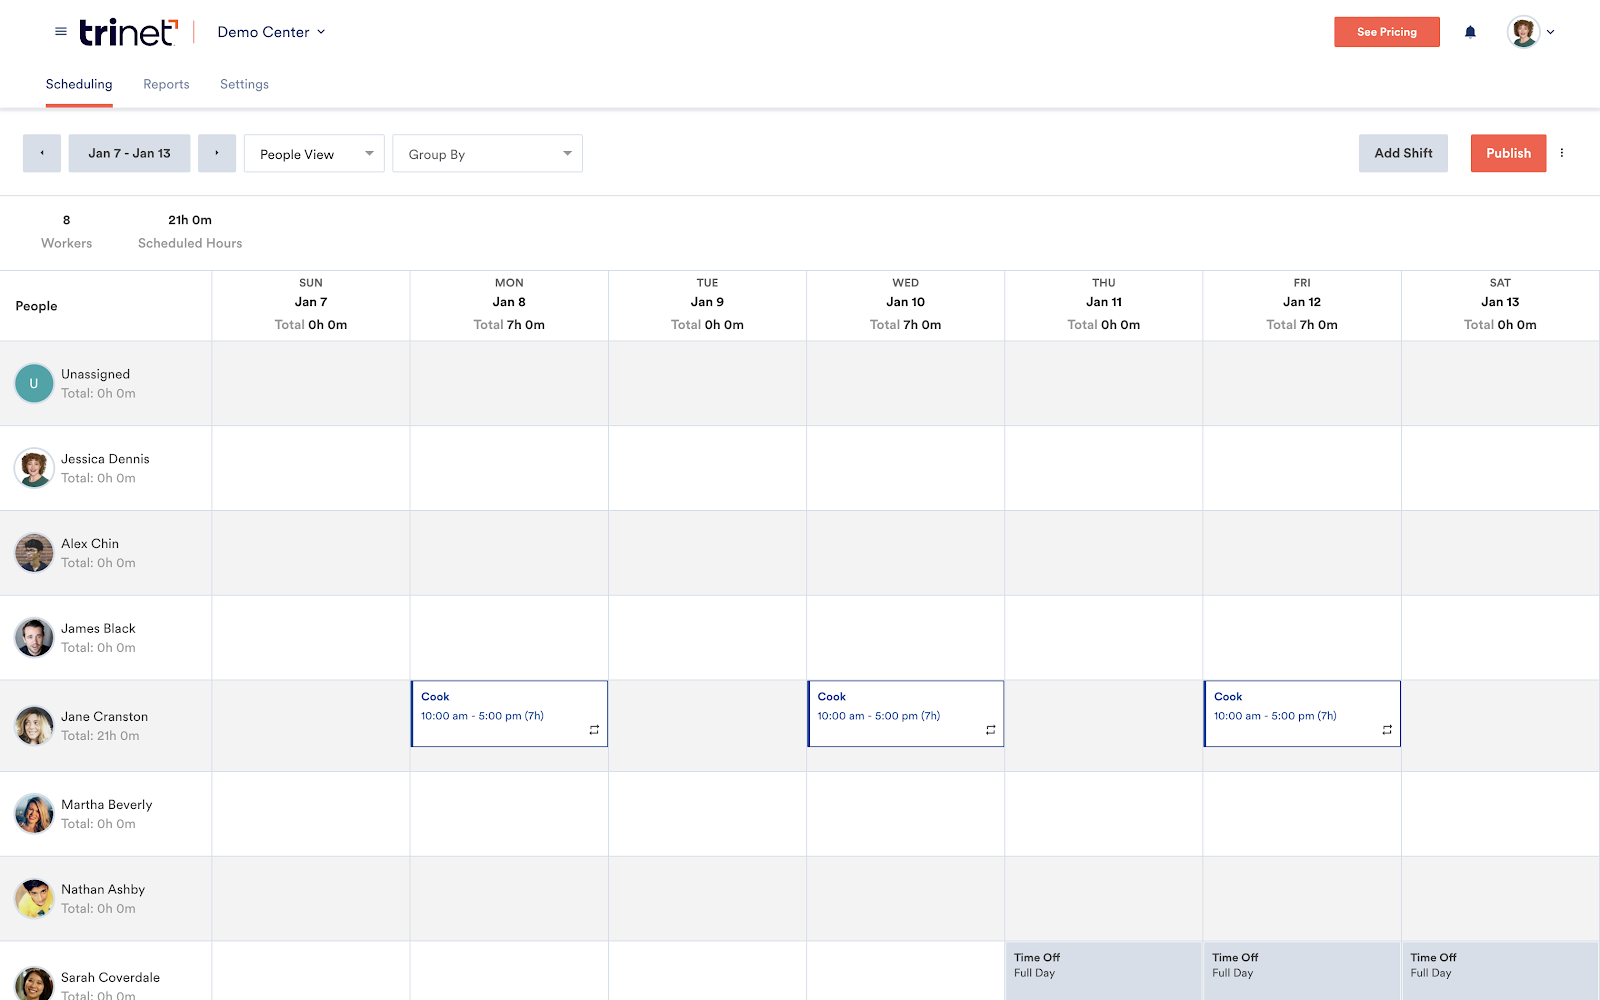Go to the previous week

42,153
